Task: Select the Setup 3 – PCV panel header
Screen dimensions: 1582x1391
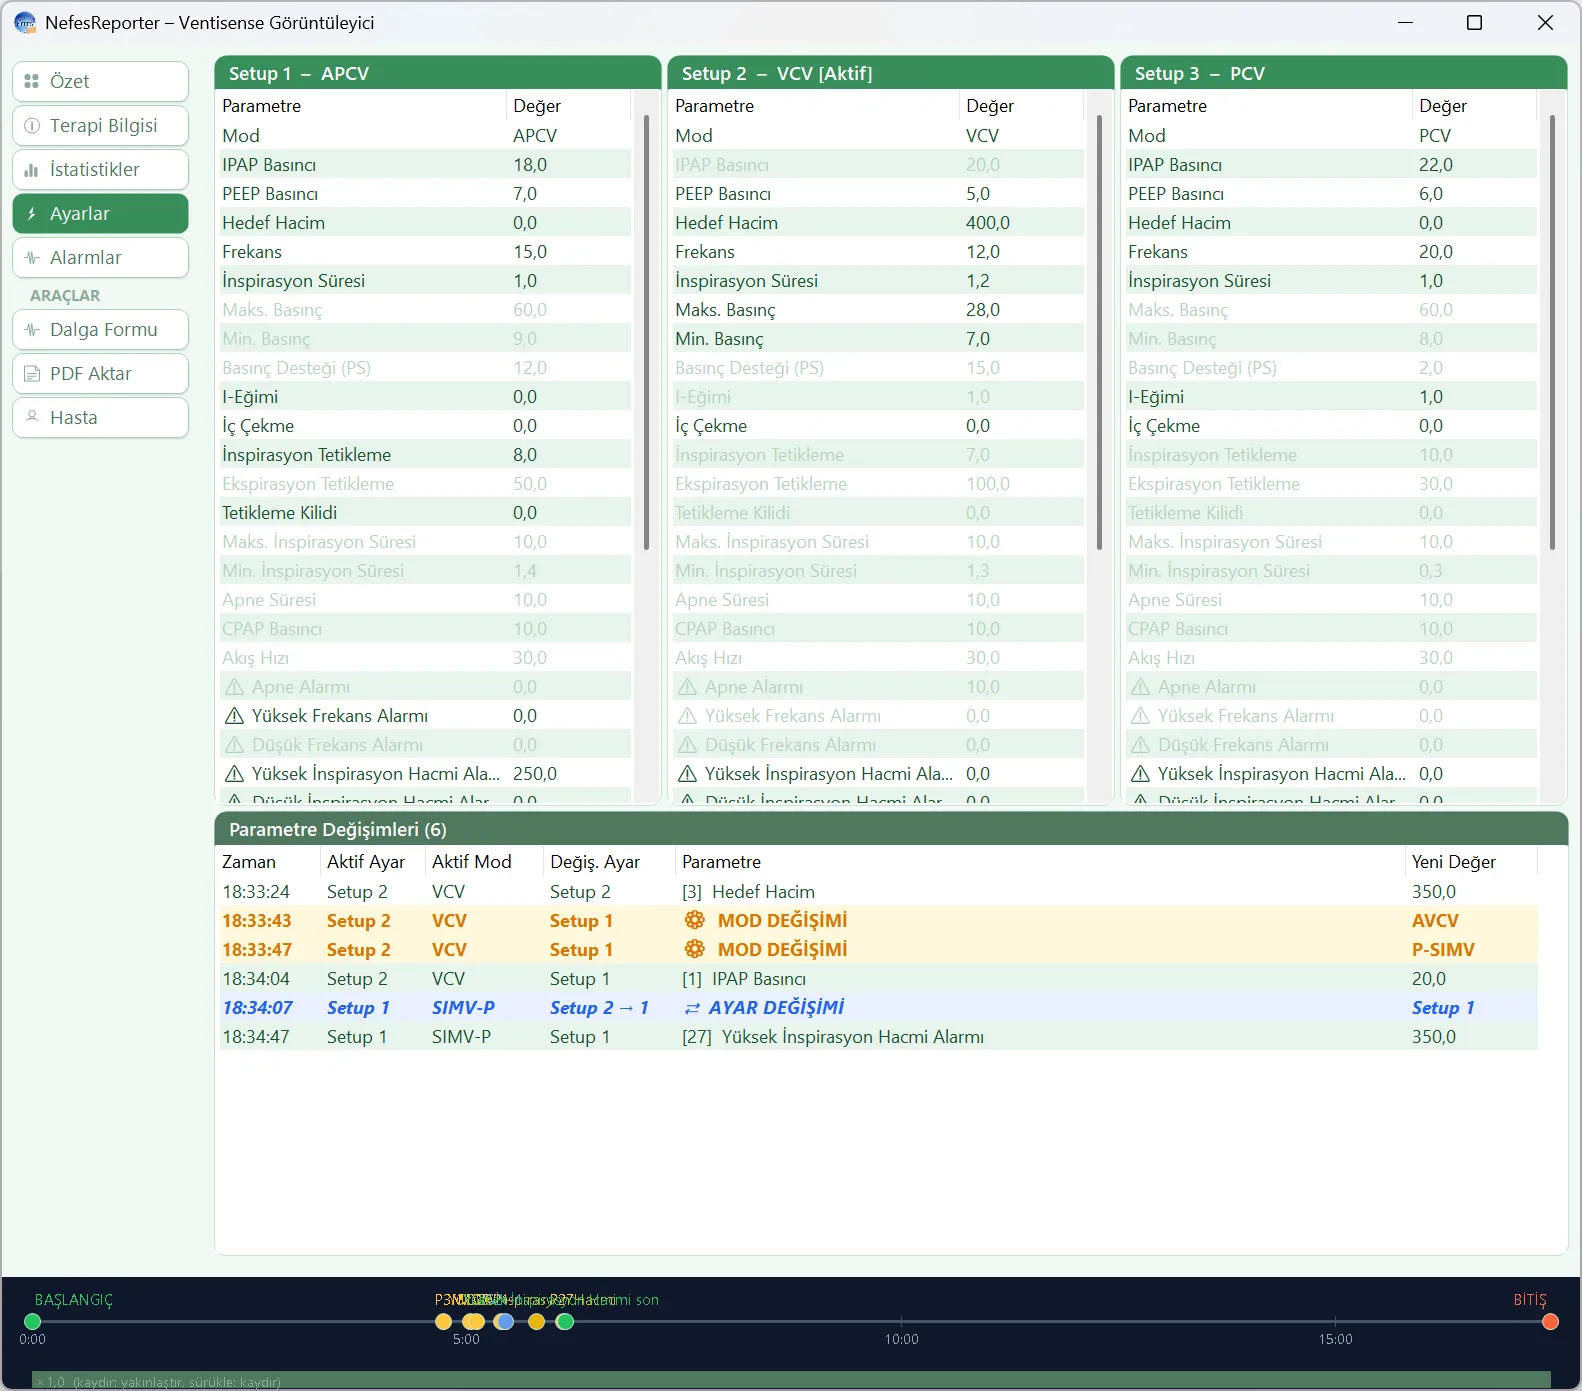Action: tap(1344, 73)
